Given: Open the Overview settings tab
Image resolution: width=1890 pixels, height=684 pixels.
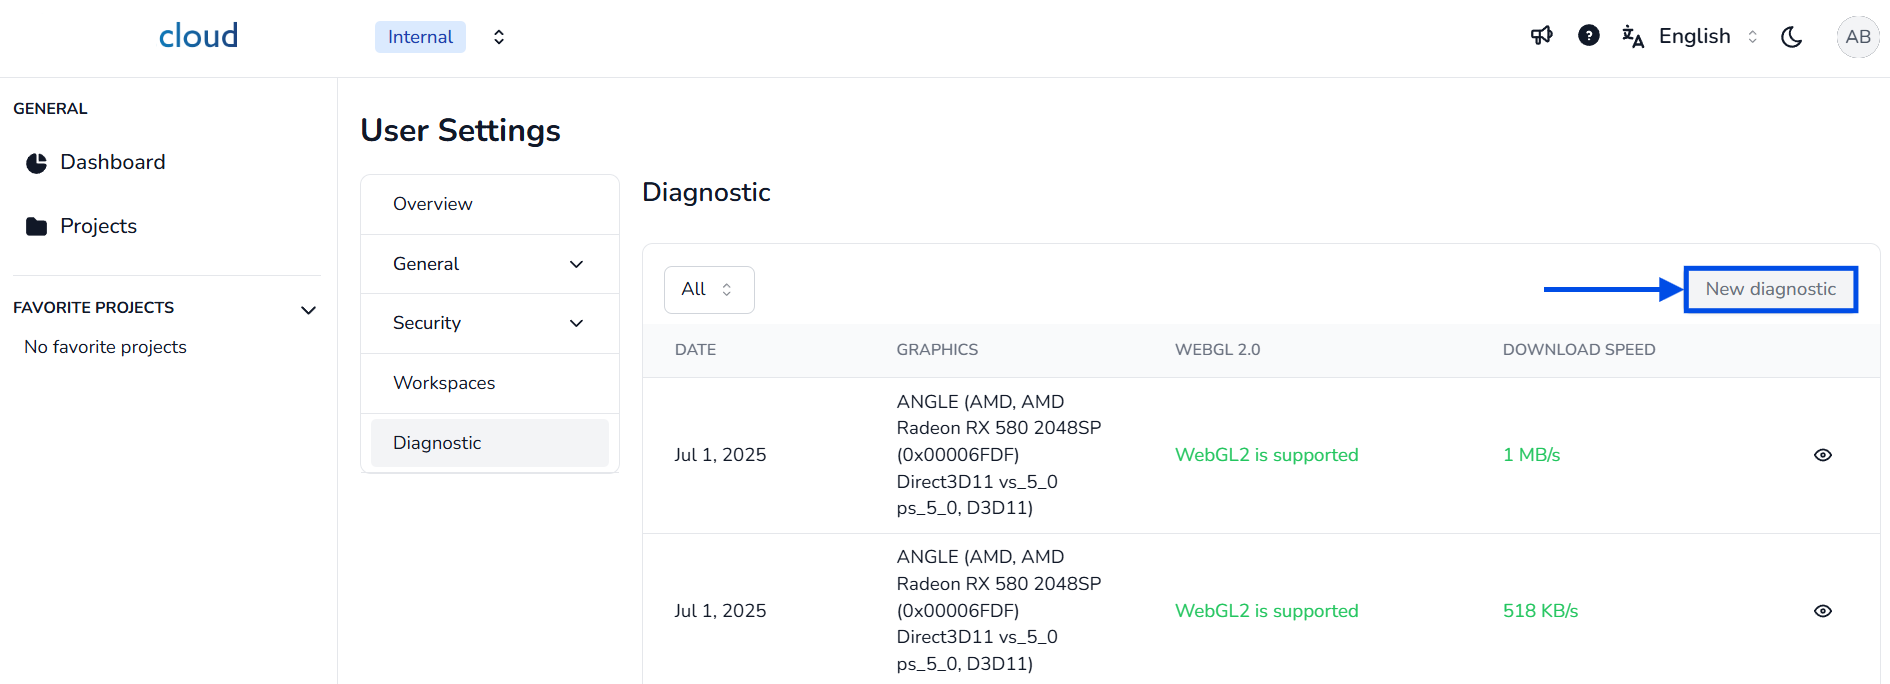Looking at the screenshot, I should click(x=433, y=204).
